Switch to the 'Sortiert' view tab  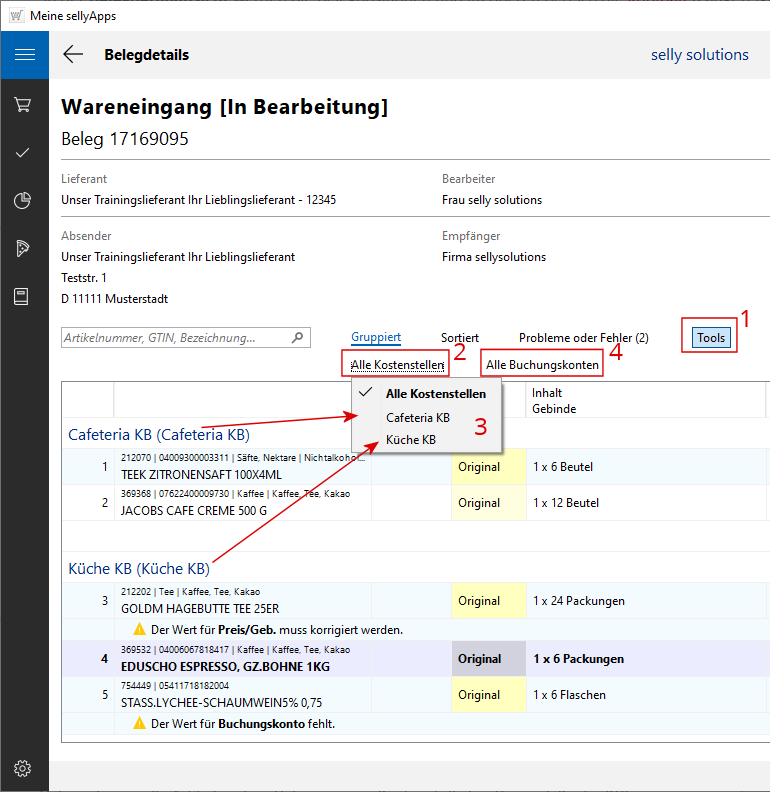(460, 338)
